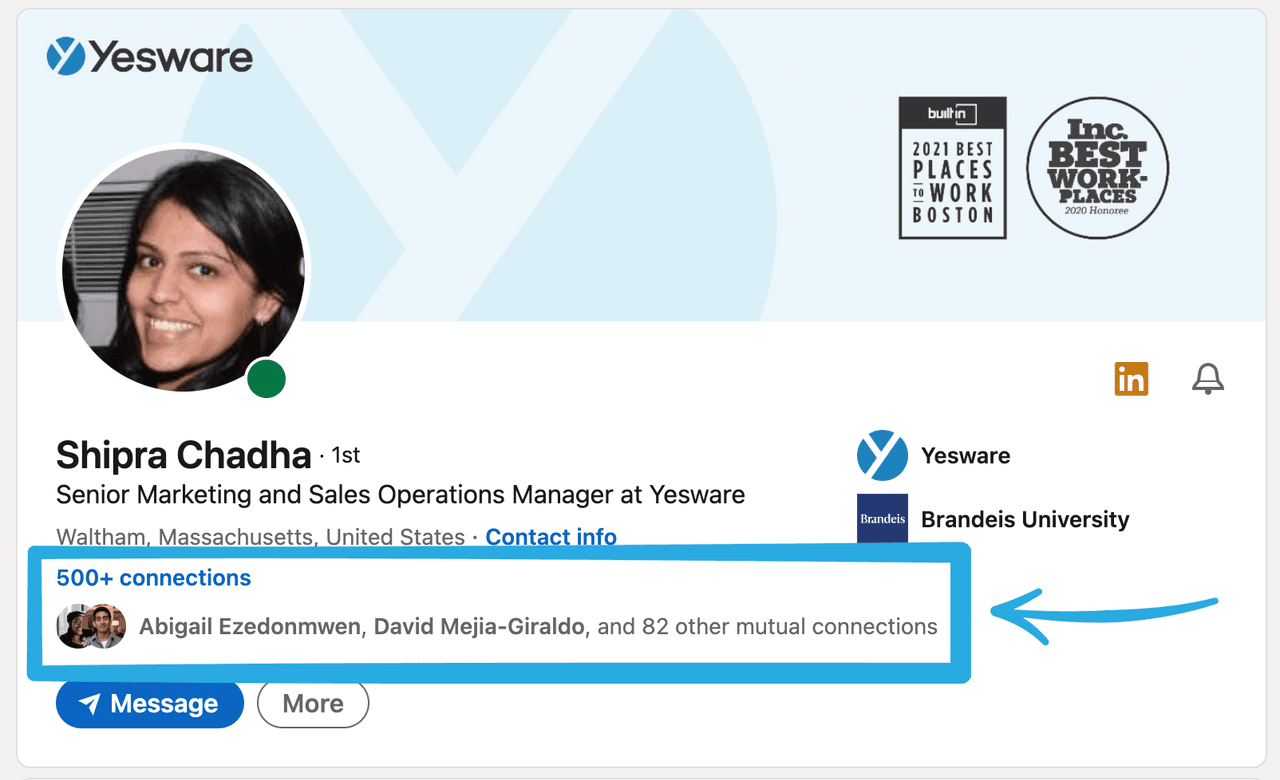Click the green online status dot
This screenshot has height=780, width=1280.
[267, 380]
